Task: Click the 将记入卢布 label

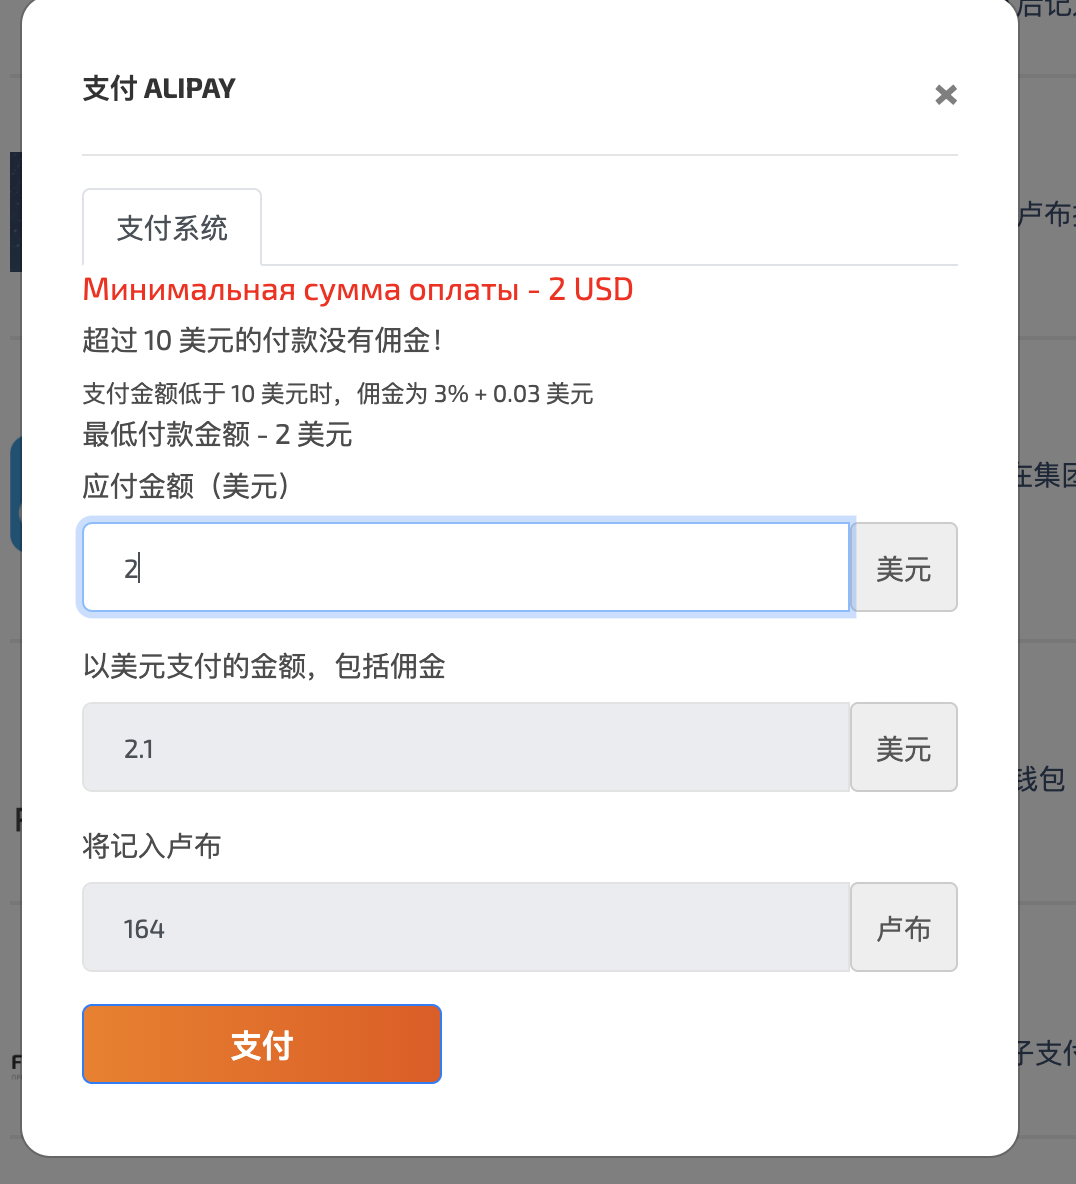Action: 152,846
